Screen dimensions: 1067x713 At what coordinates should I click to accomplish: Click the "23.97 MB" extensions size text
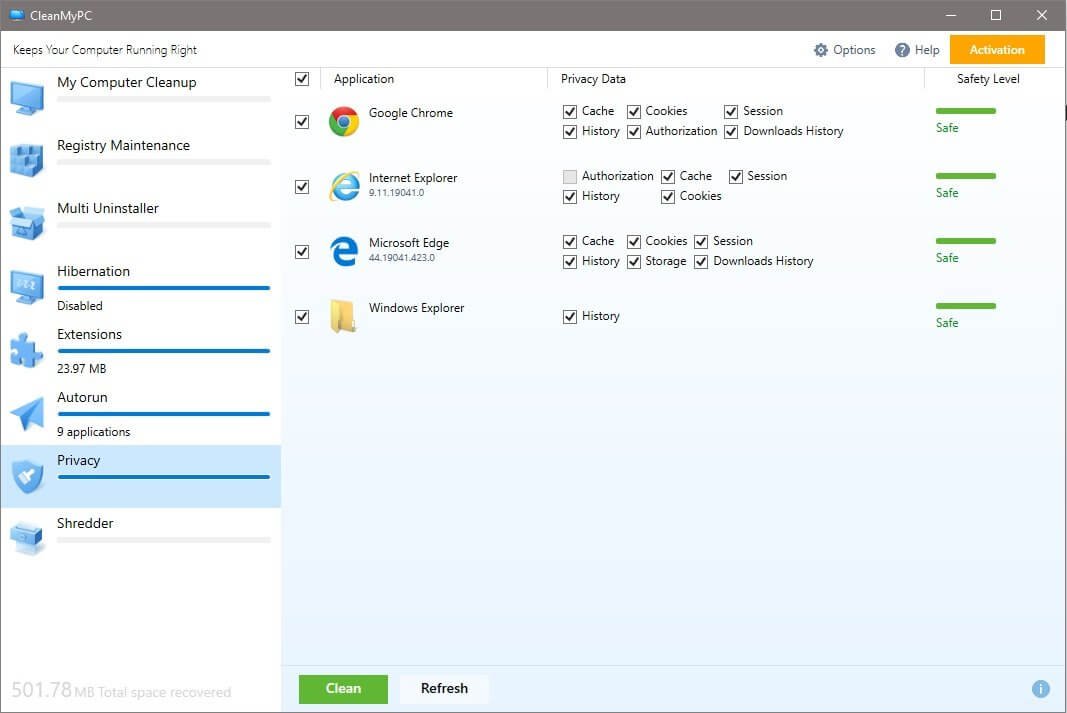[82, 369]
